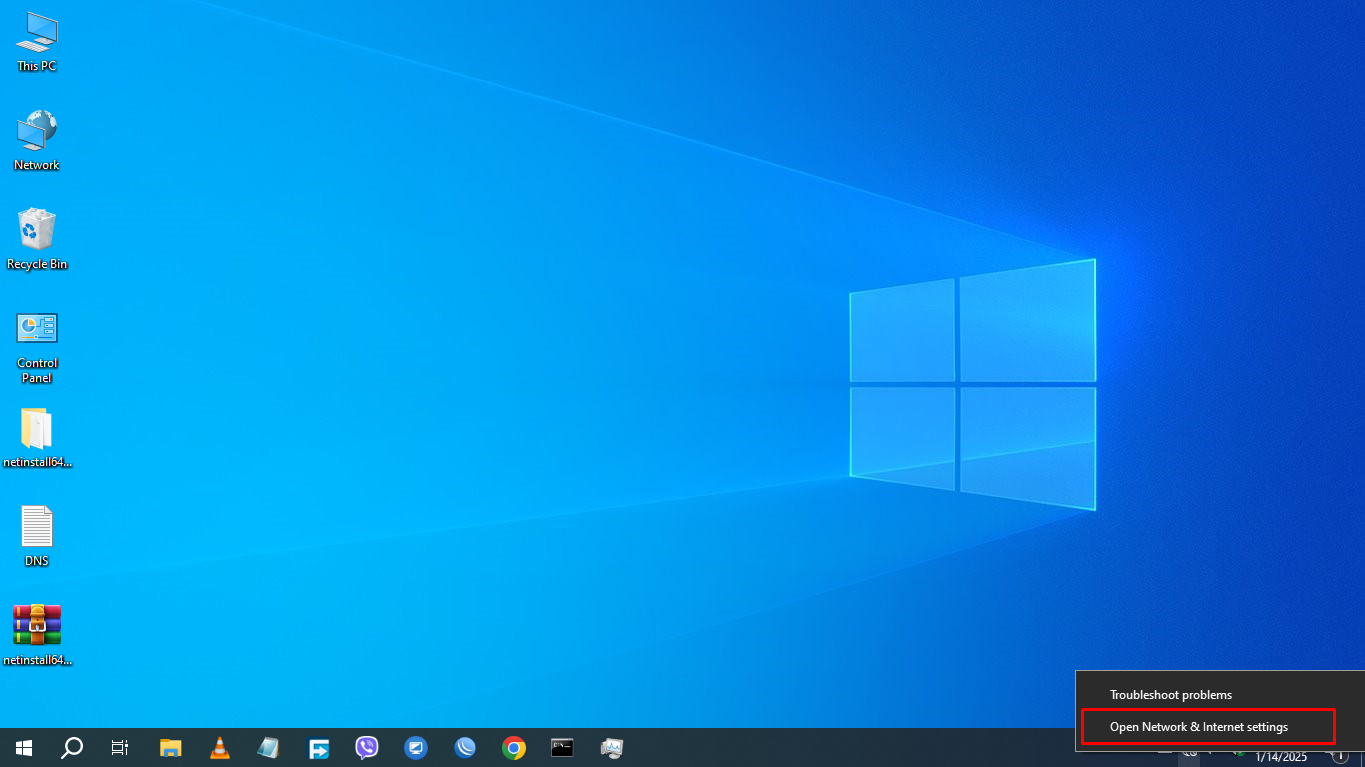The width and height of the screenshot is (1365, 767).
Task: Launch File Explorer from the taskbar
Action: 171,748
